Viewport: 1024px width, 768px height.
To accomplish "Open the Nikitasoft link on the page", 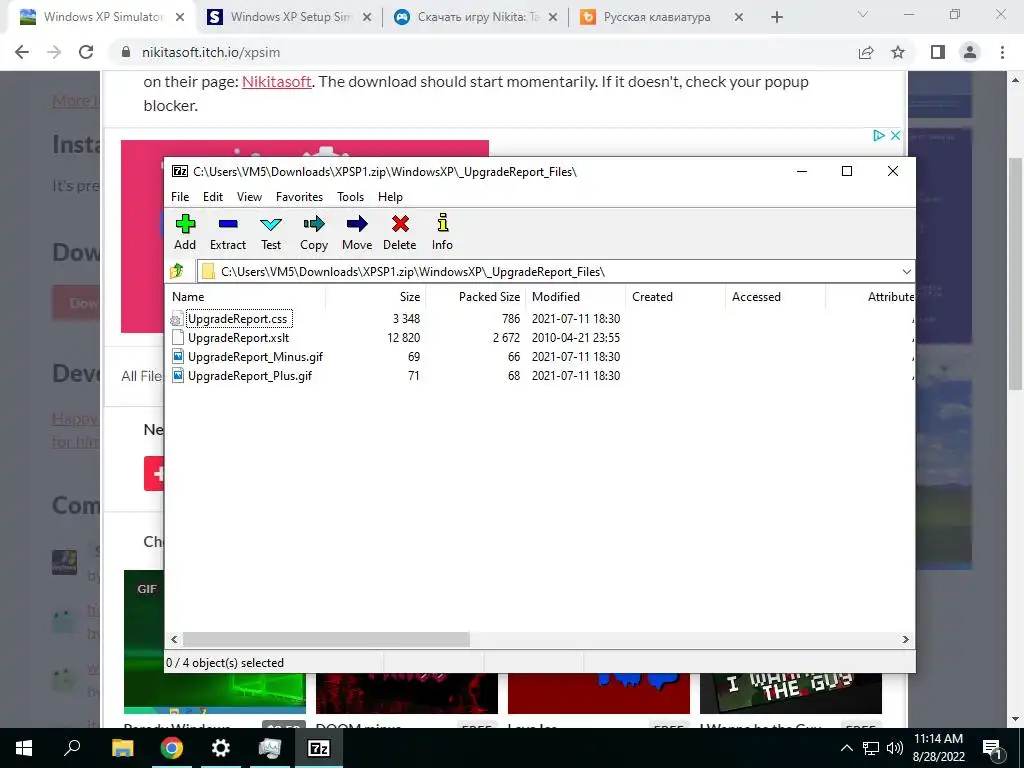I will click(x=277, y=82).
